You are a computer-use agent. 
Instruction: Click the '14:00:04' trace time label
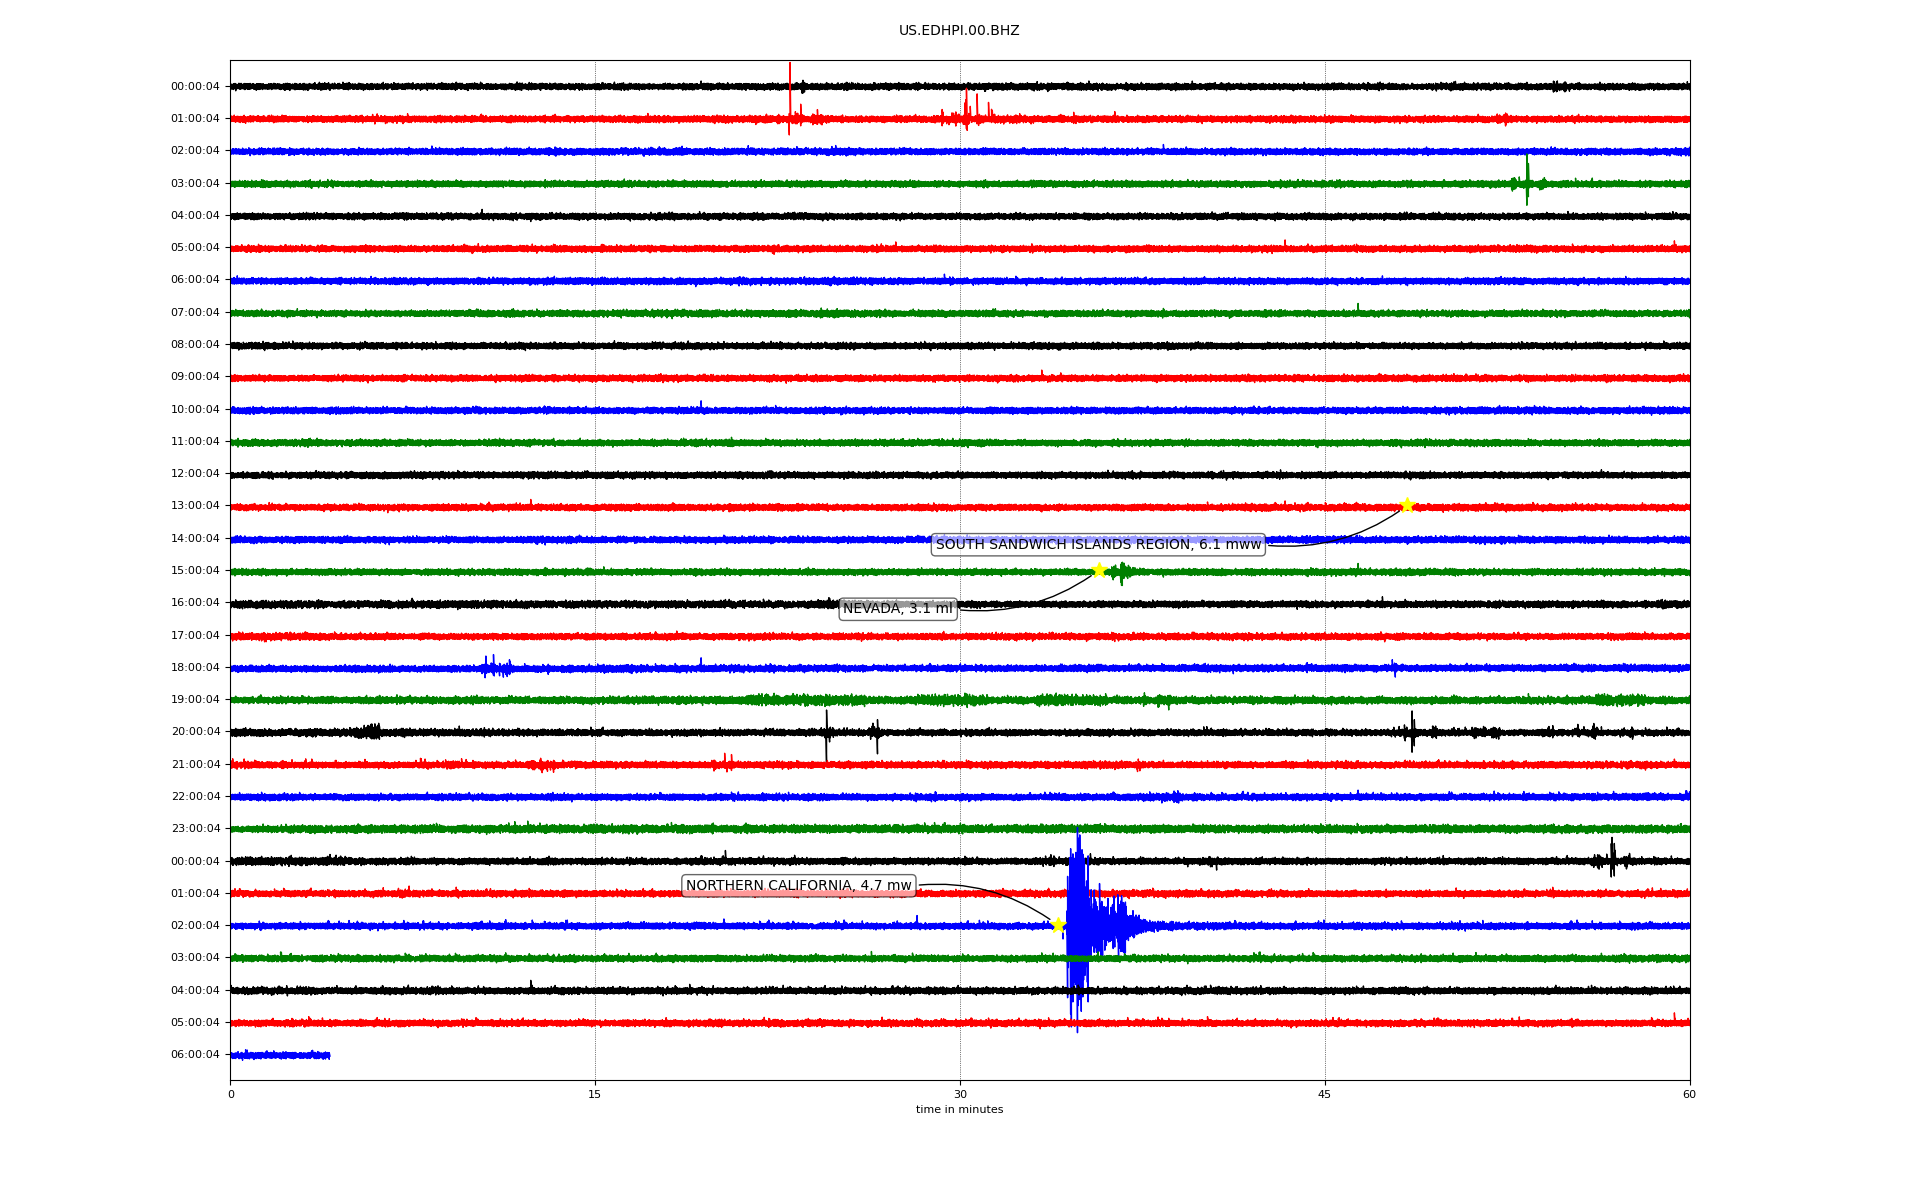[195, 538]
